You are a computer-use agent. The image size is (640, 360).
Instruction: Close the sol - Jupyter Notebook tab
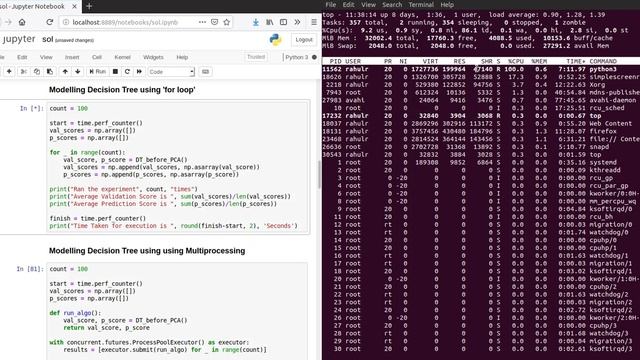click(x=74, y=7)
